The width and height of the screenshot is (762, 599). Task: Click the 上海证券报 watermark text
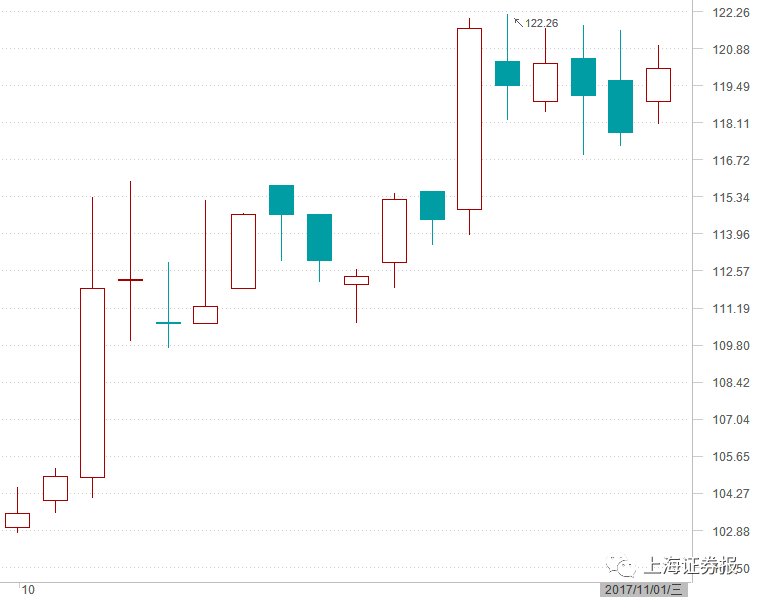[691, 566]
